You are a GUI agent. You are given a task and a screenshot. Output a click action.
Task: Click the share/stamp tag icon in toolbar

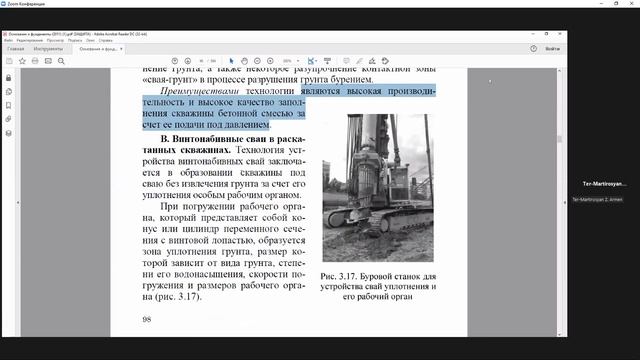[385, 61]
